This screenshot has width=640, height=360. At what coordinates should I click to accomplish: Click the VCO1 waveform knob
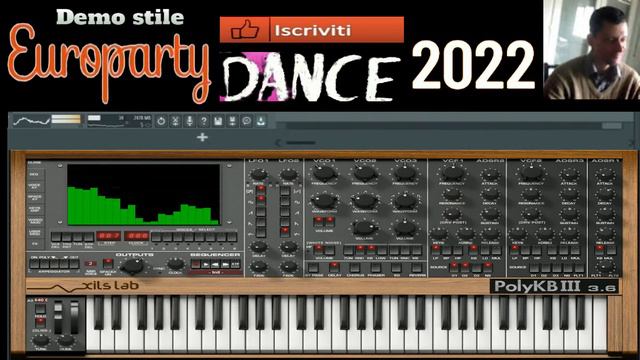pyautogui.click(x=324, y=201)
